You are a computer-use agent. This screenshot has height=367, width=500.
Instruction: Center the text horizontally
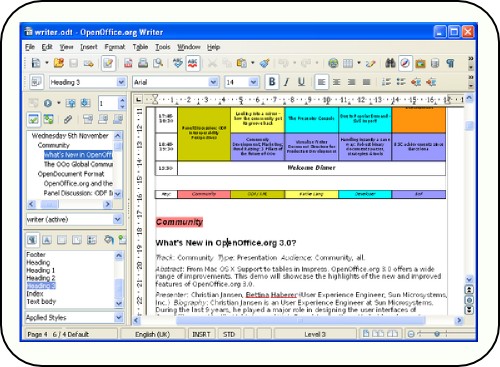tap(337, 82)
